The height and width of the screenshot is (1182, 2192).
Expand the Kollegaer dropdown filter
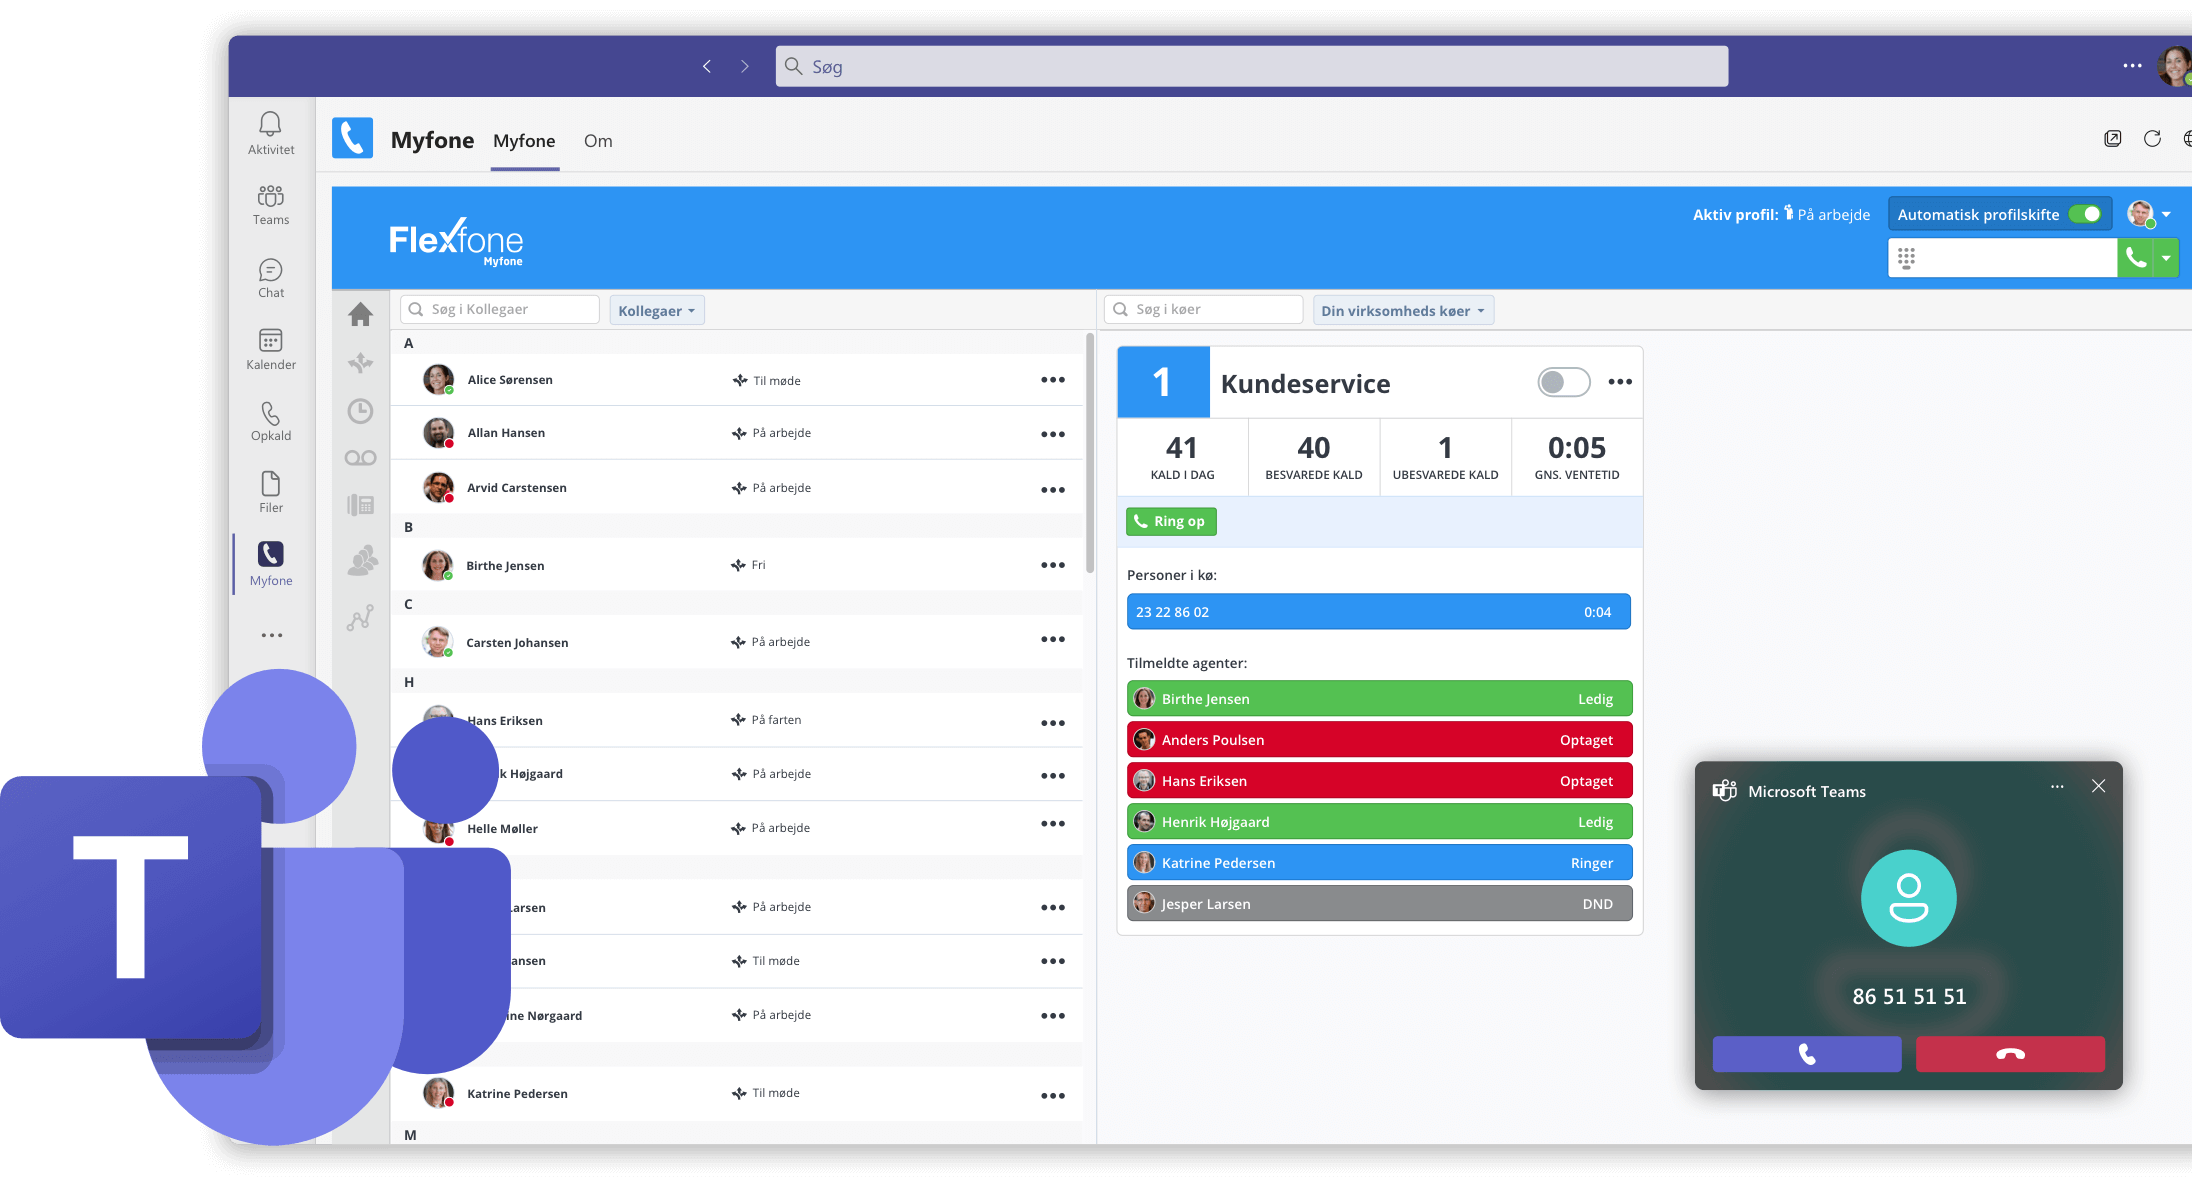(656, 309)
